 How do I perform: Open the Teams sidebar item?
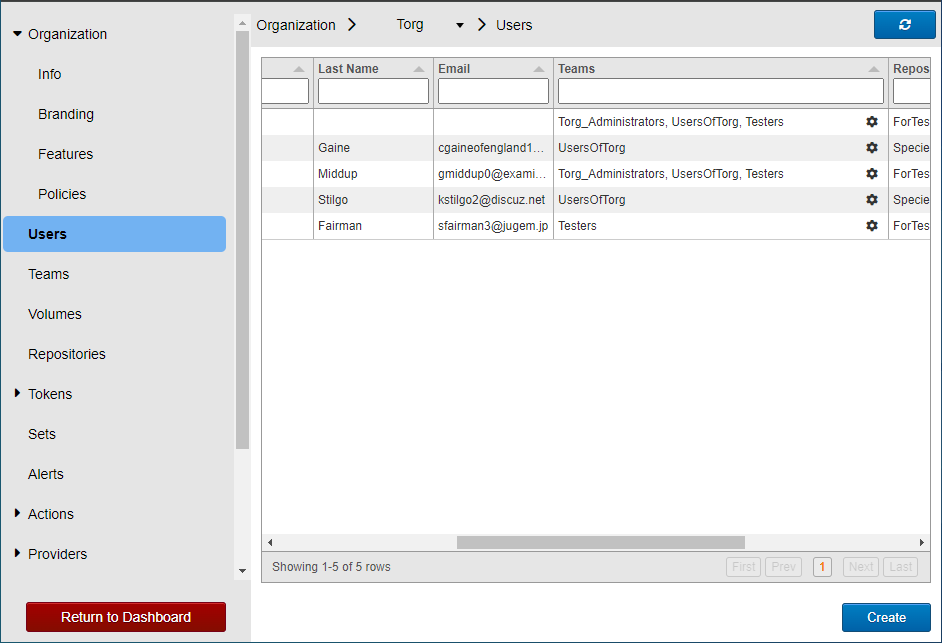49,274
